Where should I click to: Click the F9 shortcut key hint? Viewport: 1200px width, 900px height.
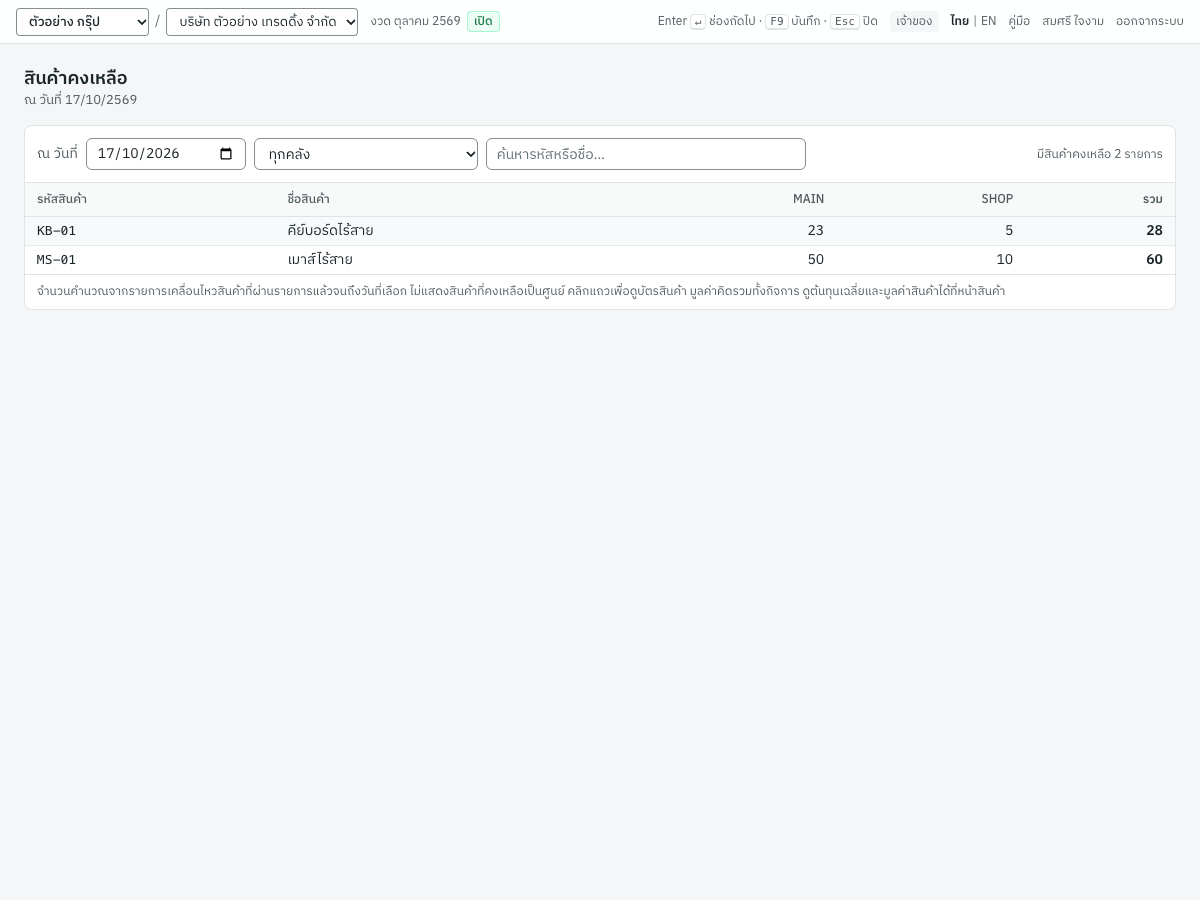click(777, 21)
